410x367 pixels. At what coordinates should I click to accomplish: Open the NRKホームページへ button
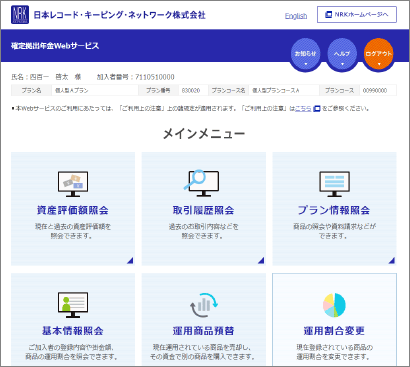click(357, 15)
